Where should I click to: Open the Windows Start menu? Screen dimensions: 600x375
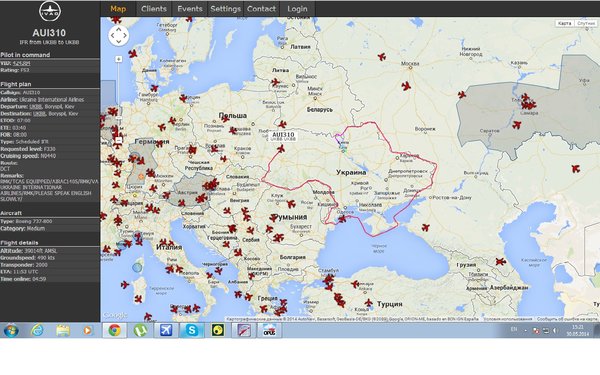pyautogui.click(x=11, y=330)
